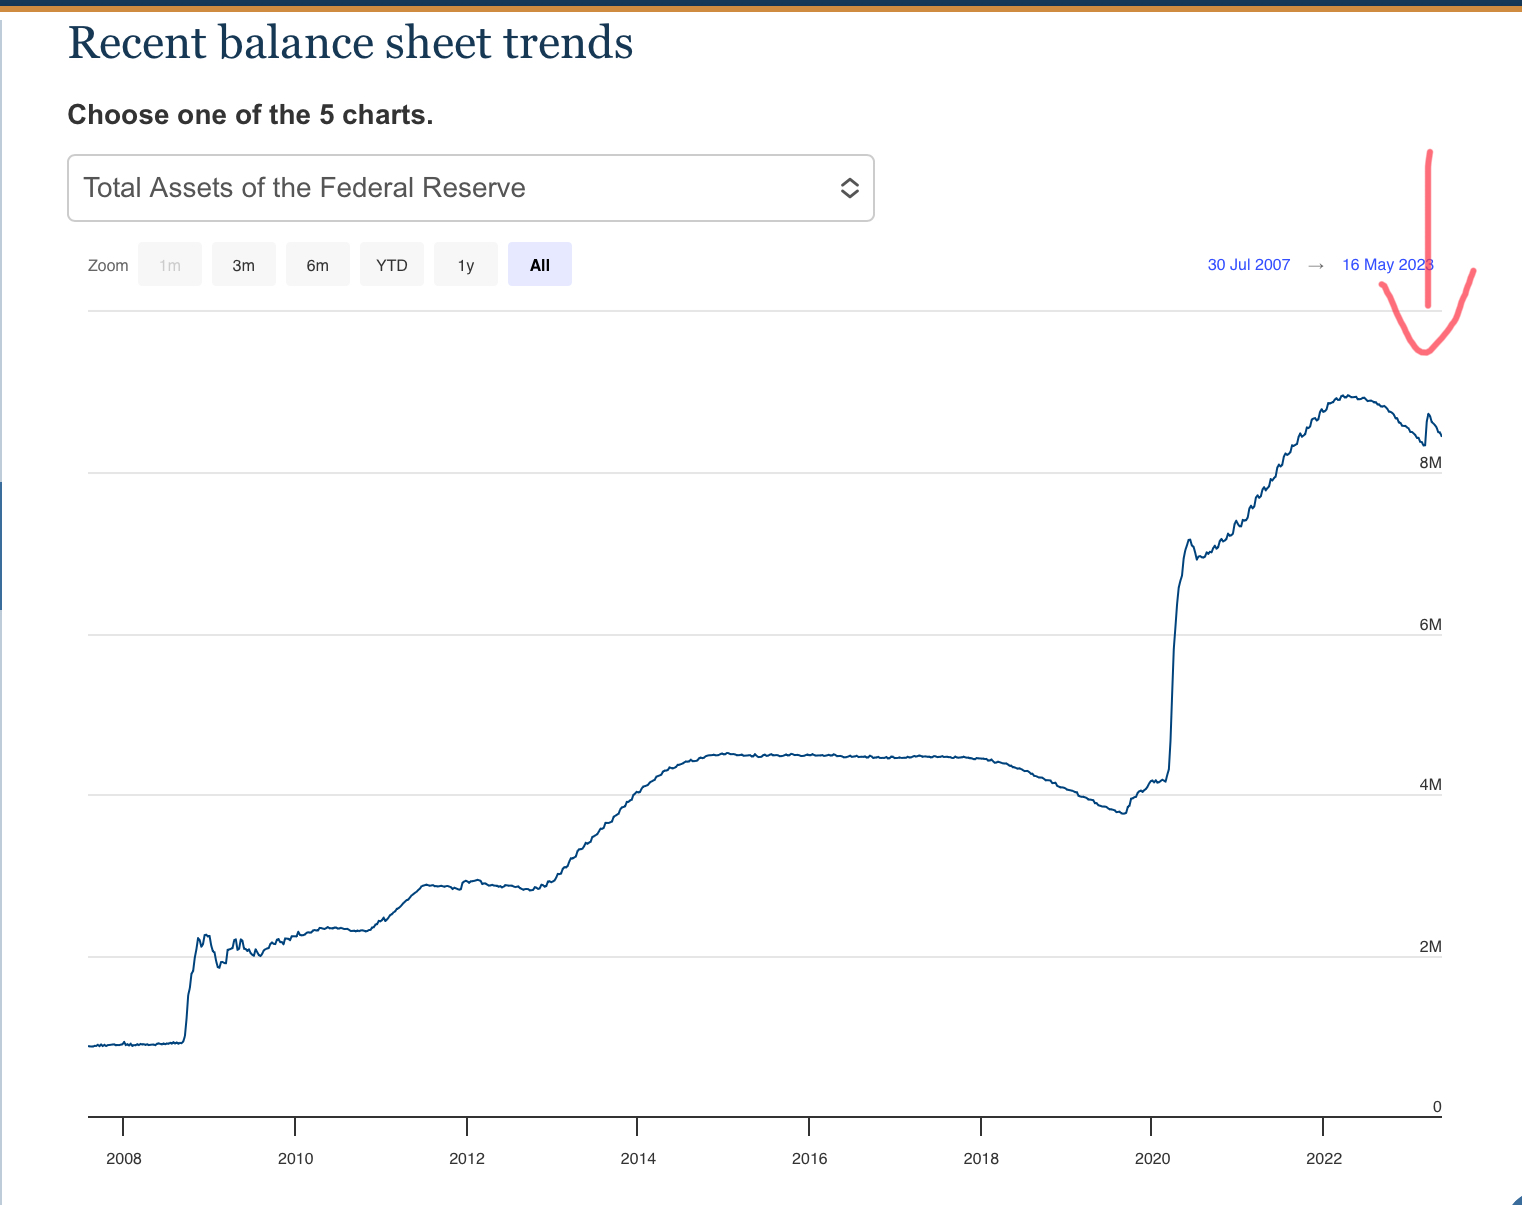Click the 2020 tick on the time axis

pyautogui.click(x=1152, y=1158)
